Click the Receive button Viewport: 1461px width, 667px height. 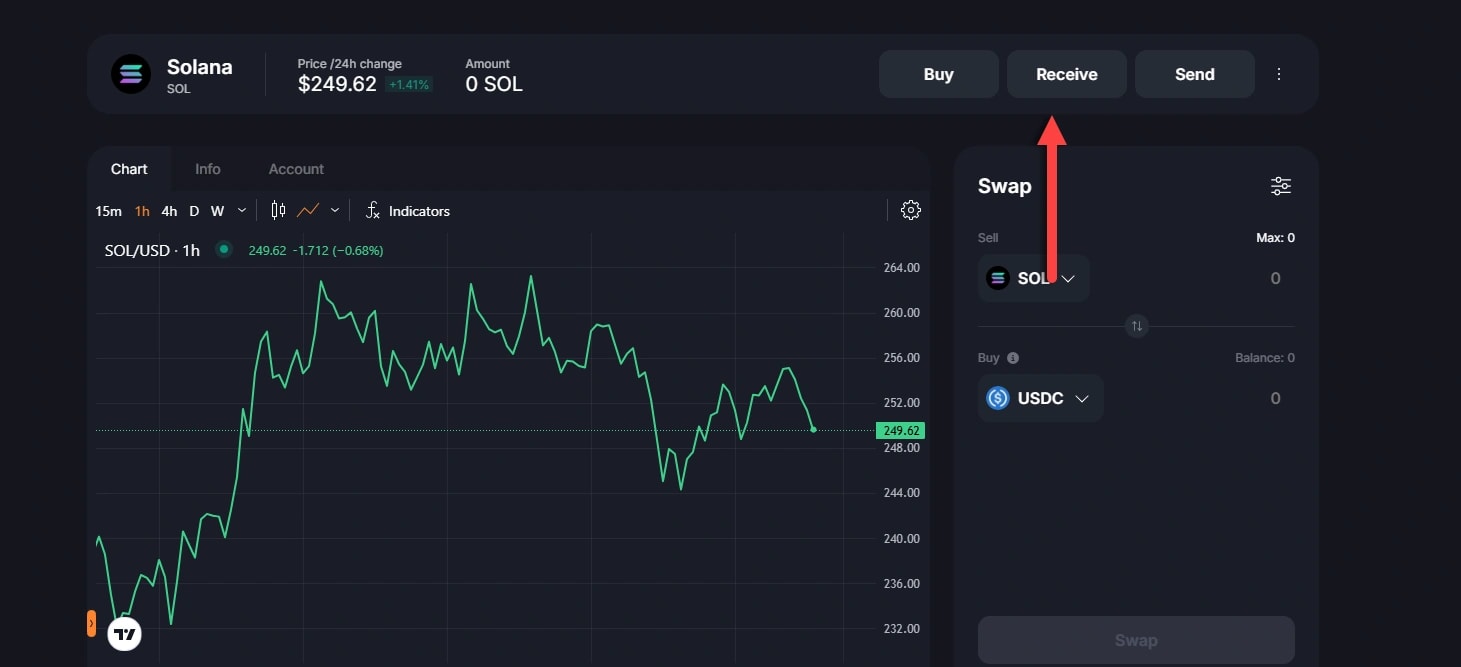coord(1066,74)
